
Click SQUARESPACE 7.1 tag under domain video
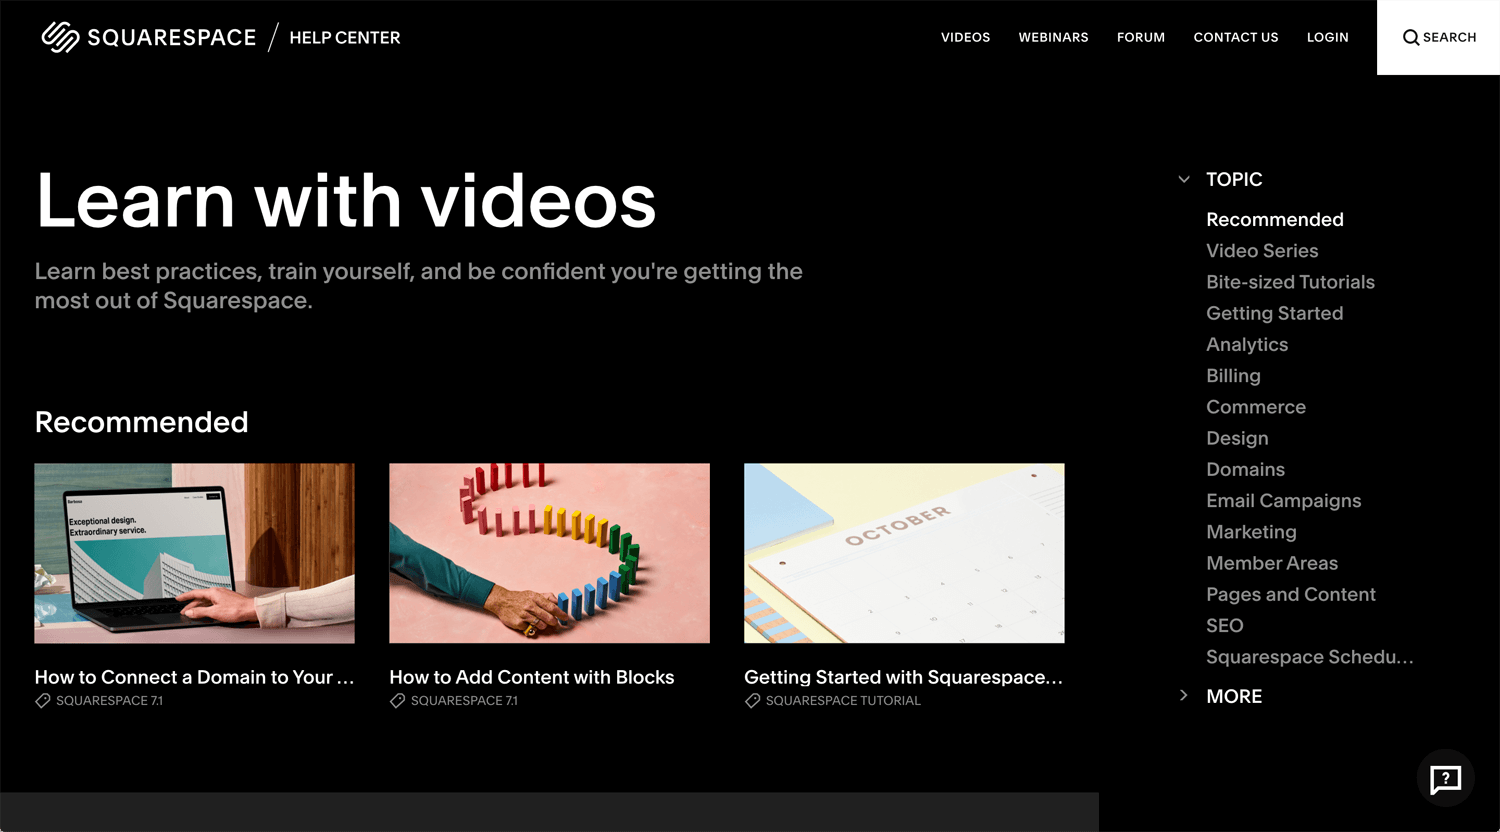click(x=109, y=701)
